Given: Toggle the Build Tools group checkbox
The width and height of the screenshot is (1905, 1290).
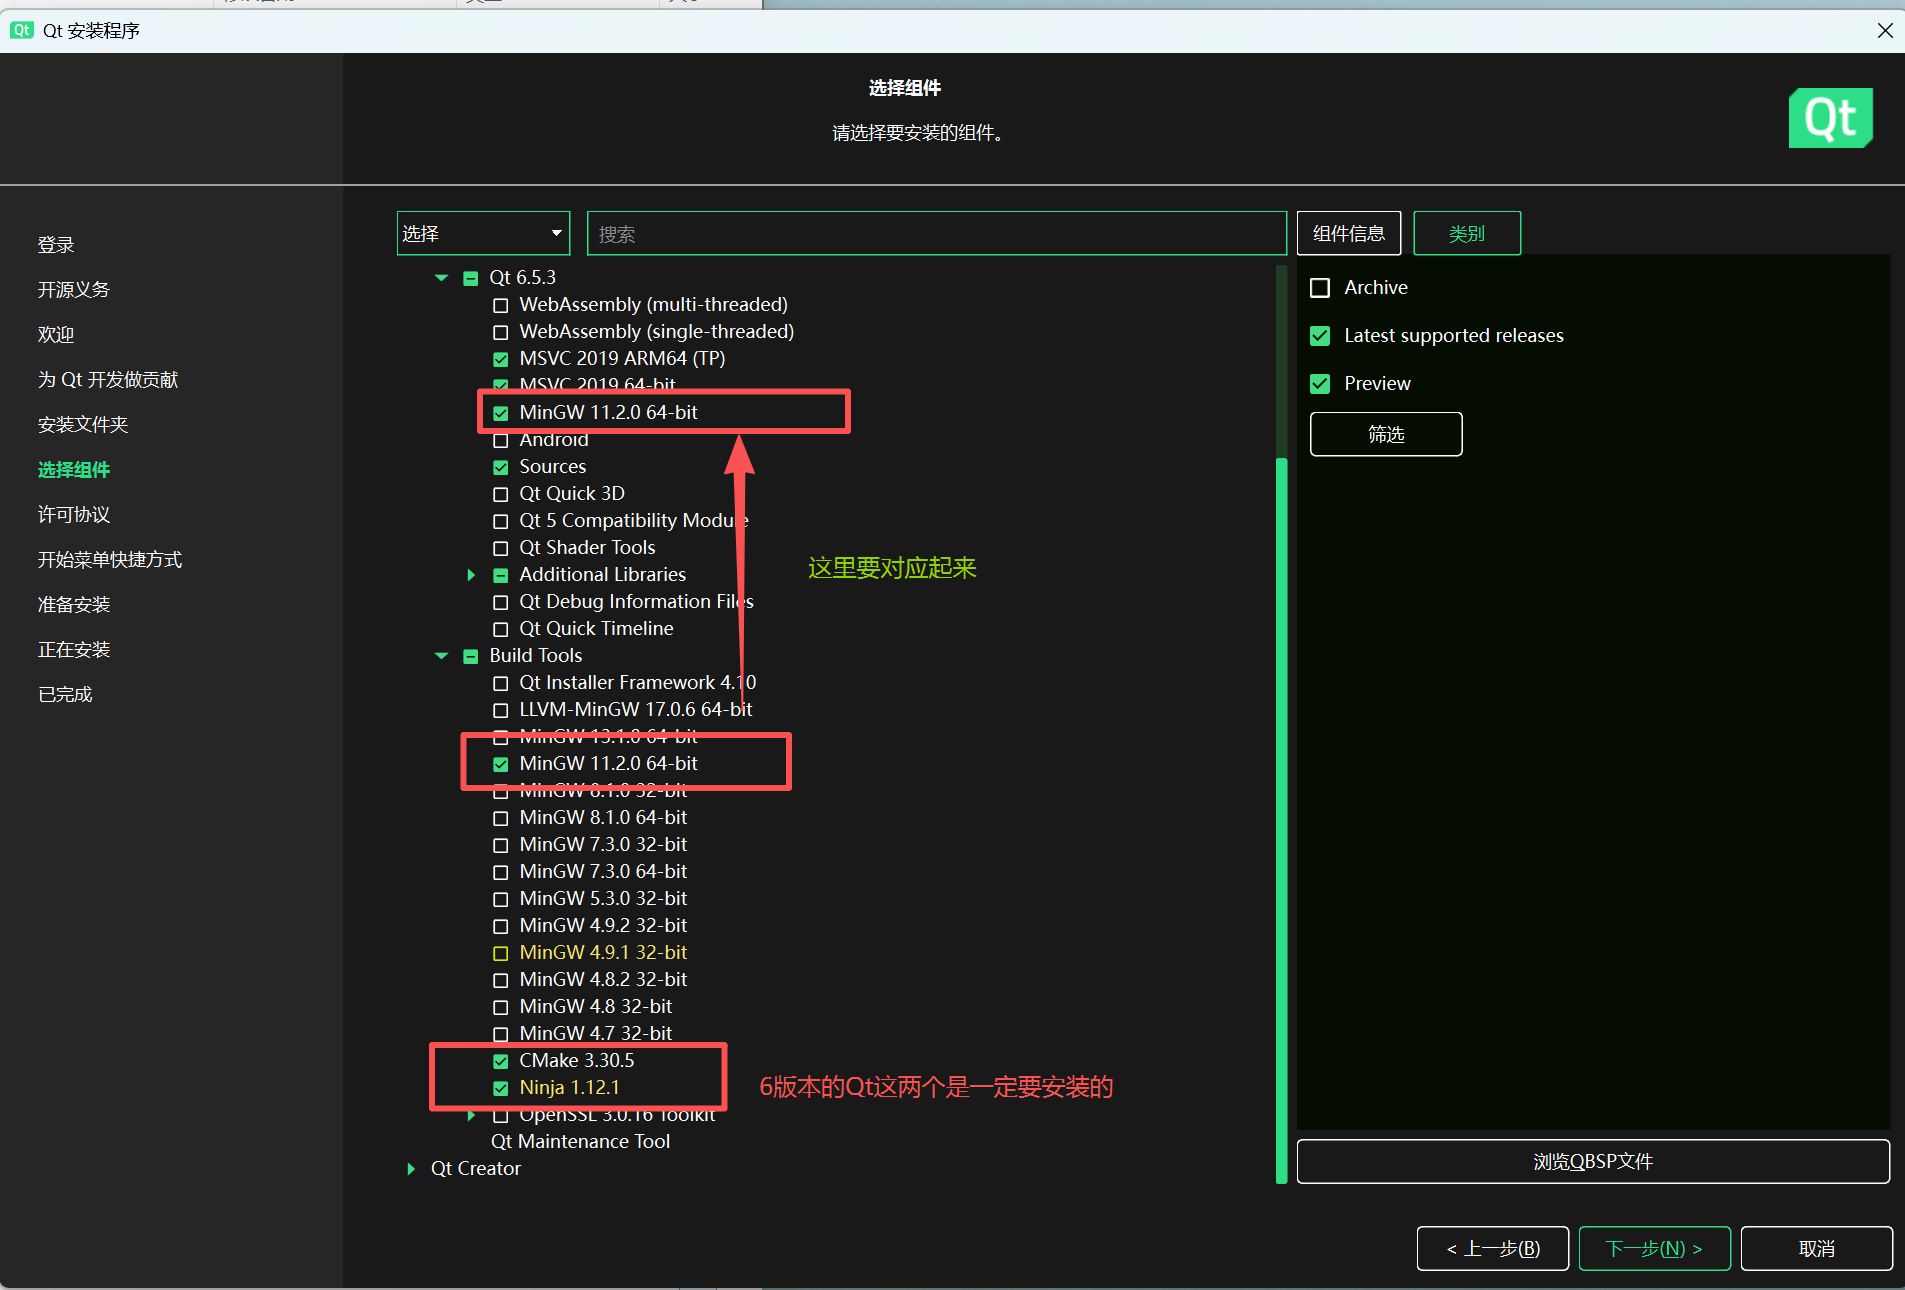Looking at the screenshot, I should (x=471, y=657).
